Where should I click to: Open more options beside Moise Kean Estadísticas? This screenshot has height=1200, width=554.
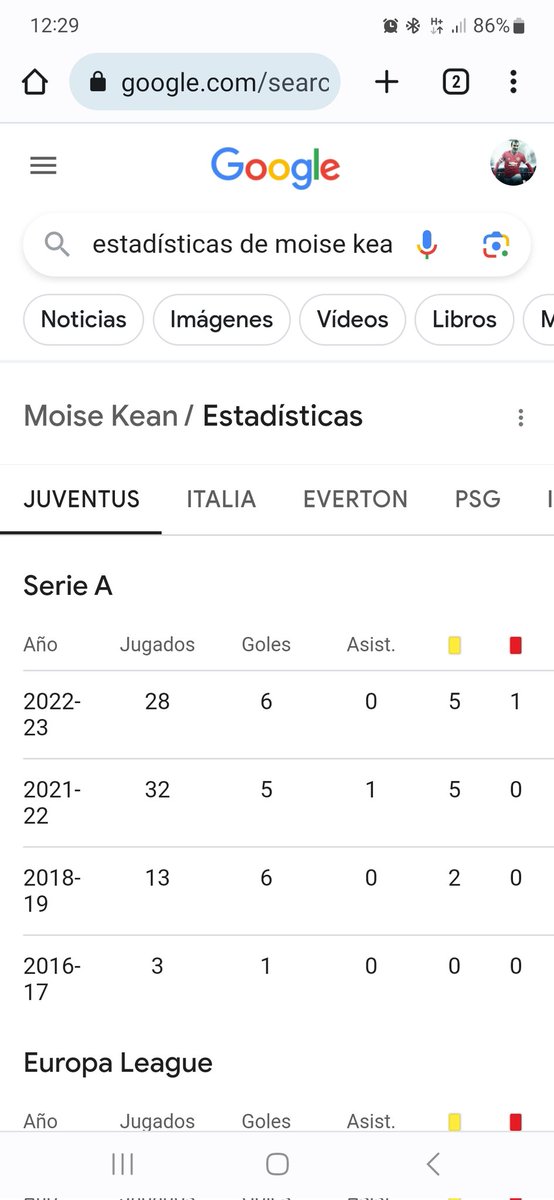point(520,417)
